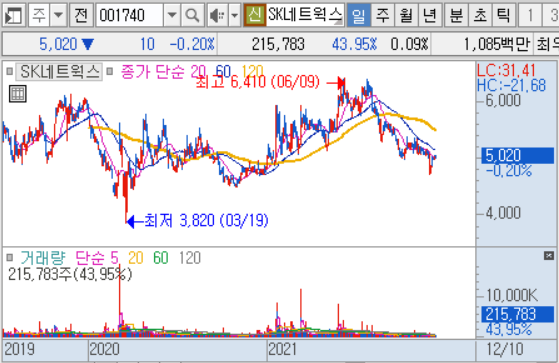
Task: Click the 신 badge icon
Action: click(255, 15)
